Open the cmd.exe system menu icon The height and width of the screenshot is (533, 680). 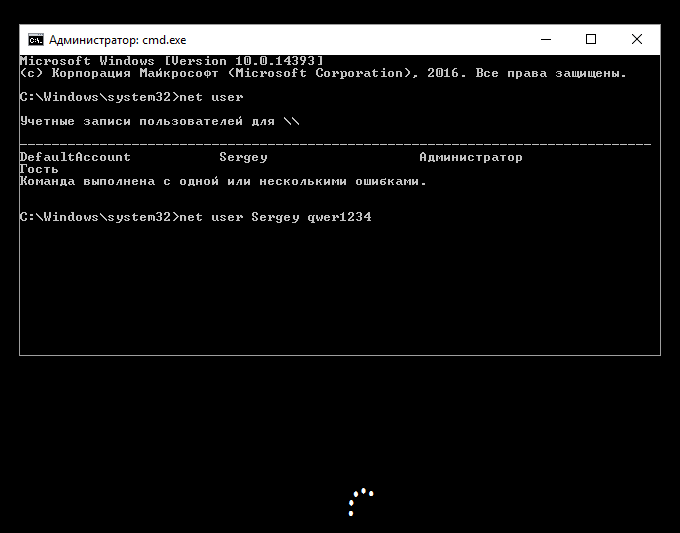pos(36,40)
